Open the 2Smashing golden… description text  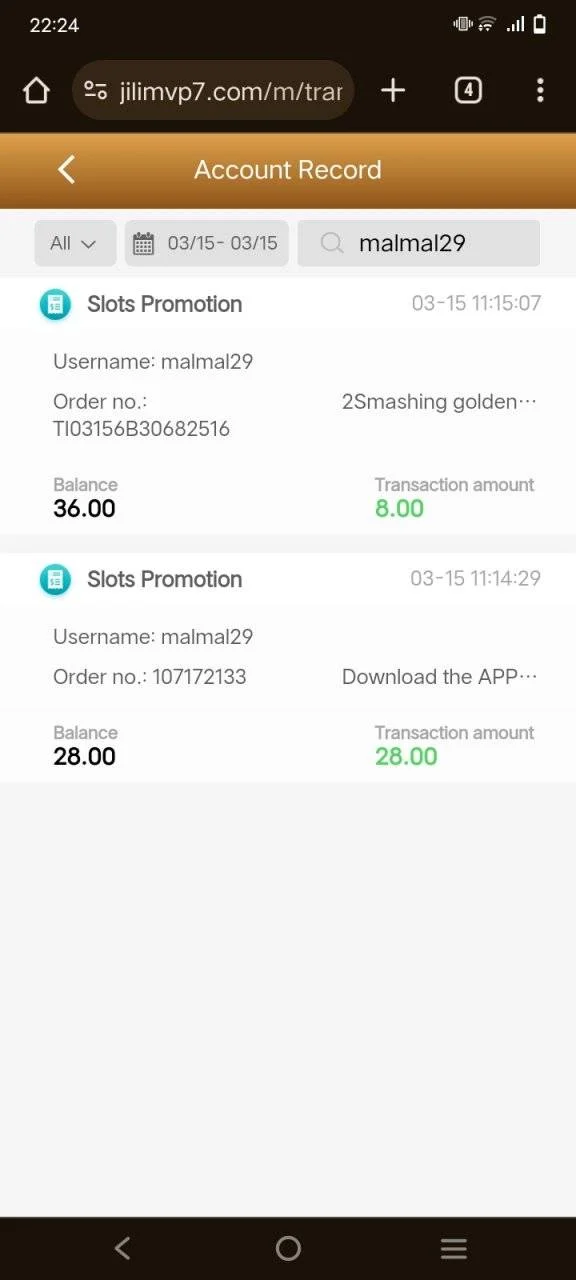tap(440, 402)
